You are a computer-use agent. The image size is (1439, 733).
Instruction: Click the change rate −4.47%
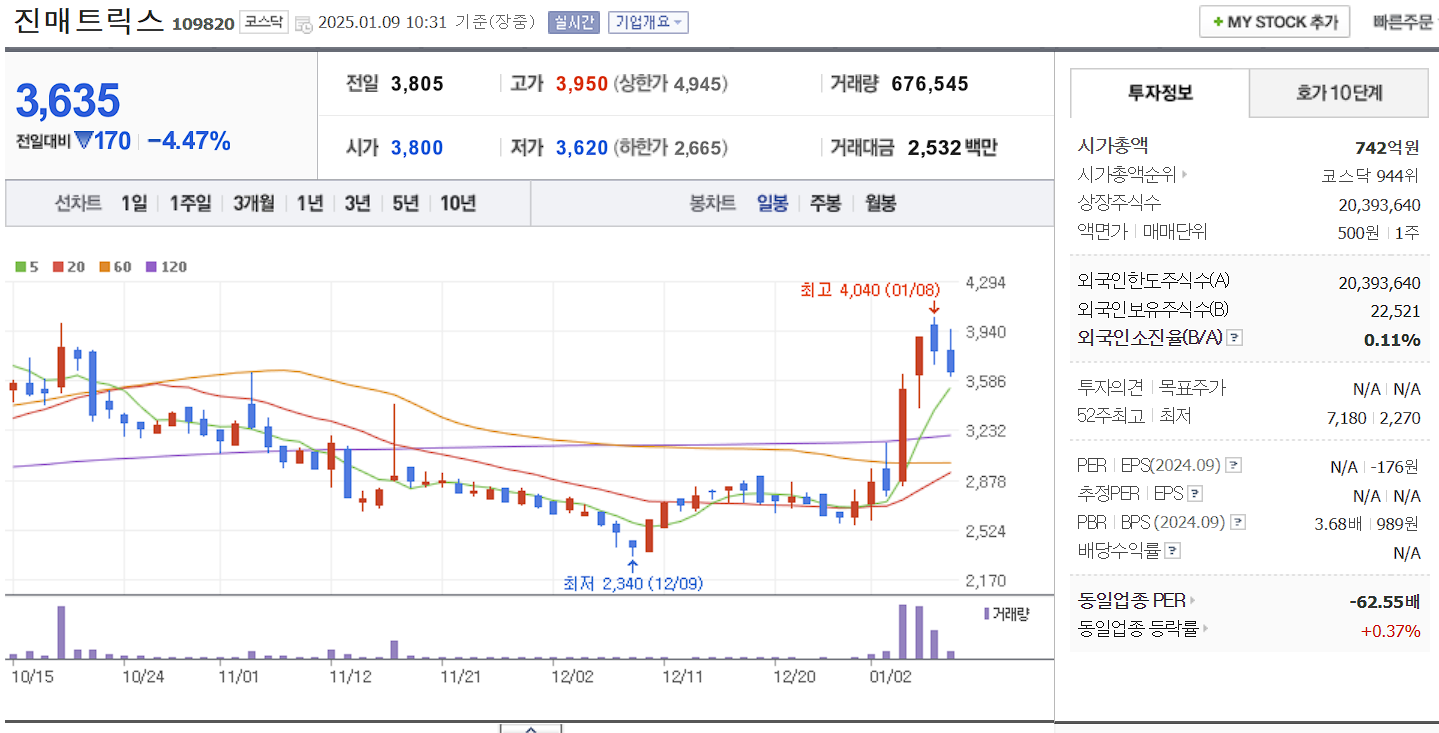(189, 141)
